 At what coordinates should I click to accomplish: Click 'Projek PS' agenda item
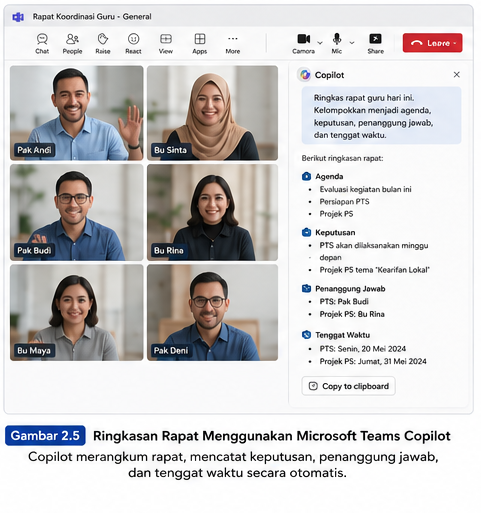[336, 214]
